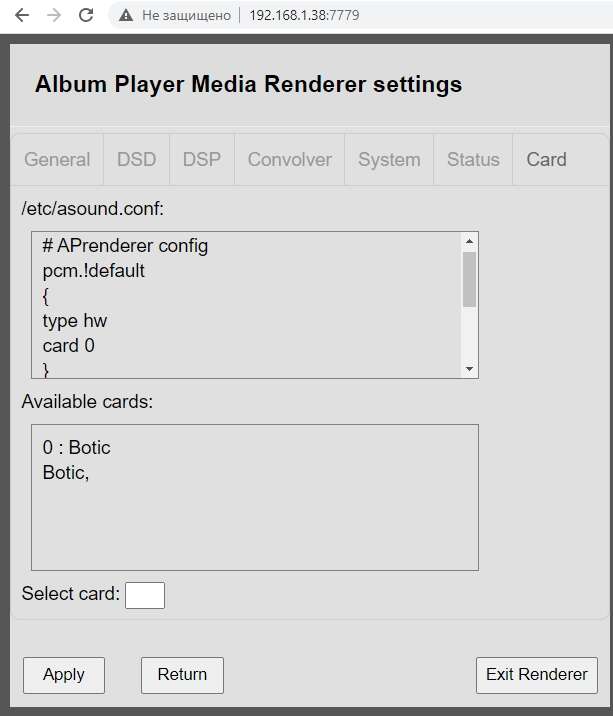613x716 pixels.
Task: Click the Apply button
Action: coord(64,675)
